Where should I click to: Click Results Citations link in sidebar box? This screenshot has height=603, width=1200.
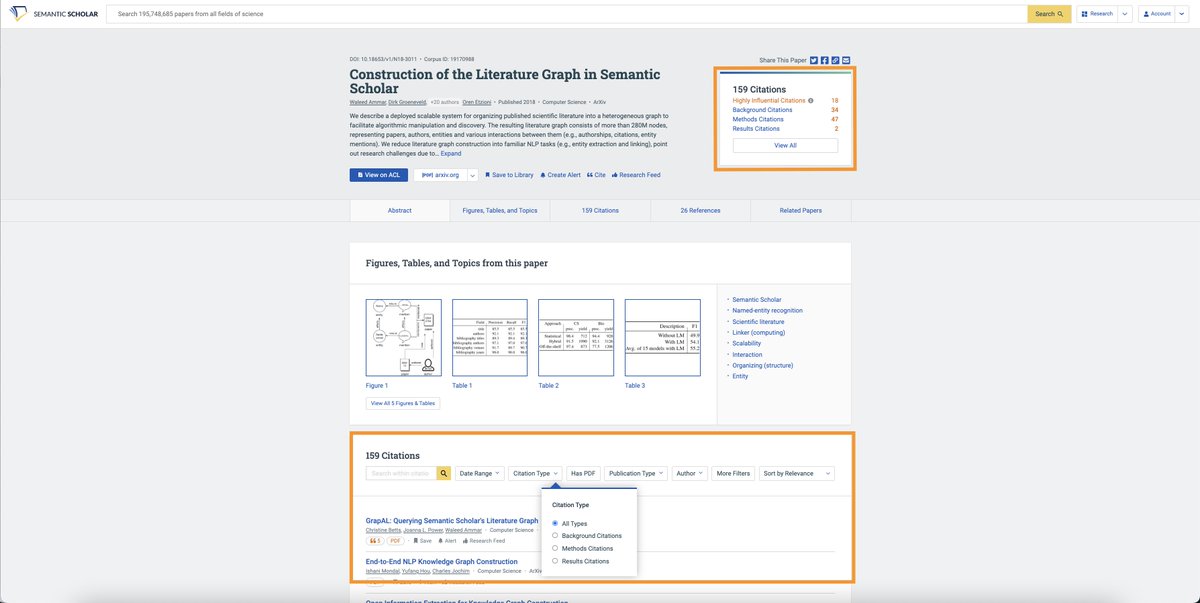click(x=756, y=129)
